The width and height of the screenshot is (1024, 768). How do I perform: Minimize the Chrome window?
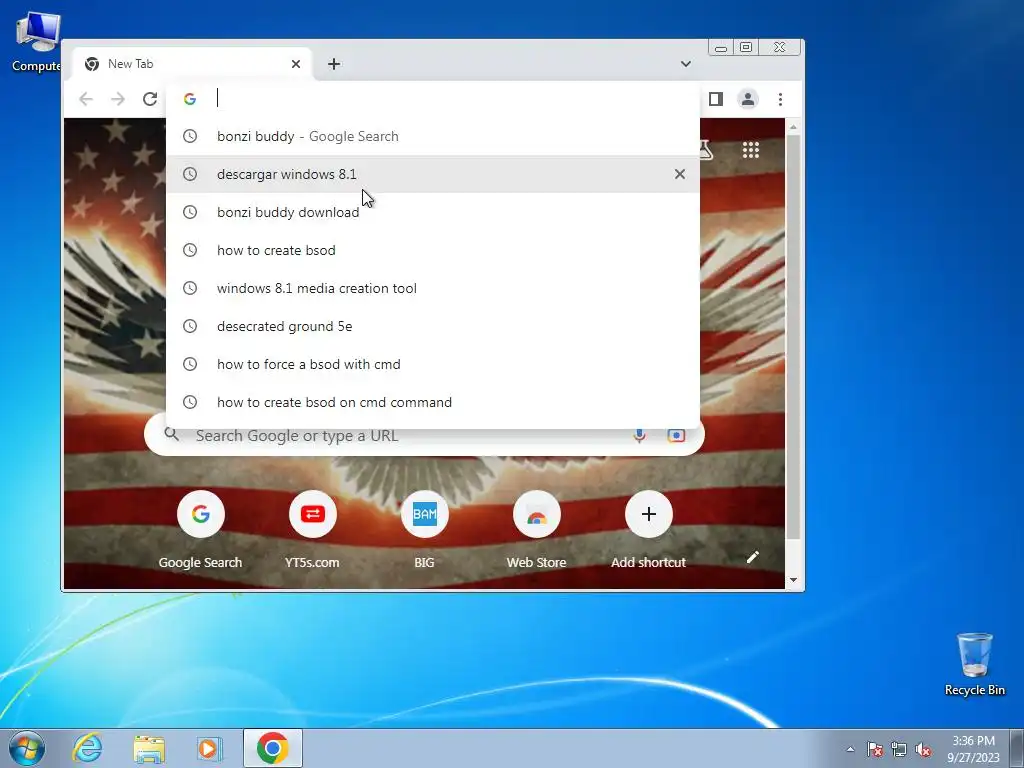click(721, 48)
